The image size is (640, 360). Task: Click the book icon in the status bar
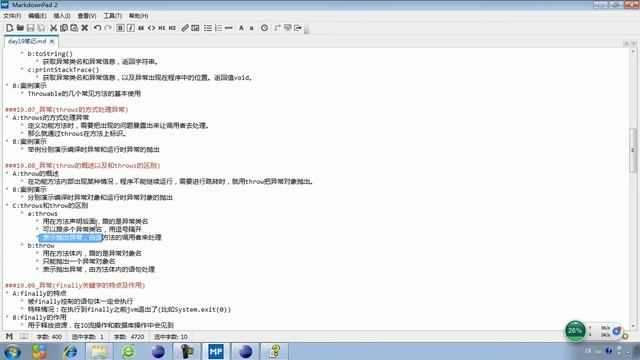[24, 336]
